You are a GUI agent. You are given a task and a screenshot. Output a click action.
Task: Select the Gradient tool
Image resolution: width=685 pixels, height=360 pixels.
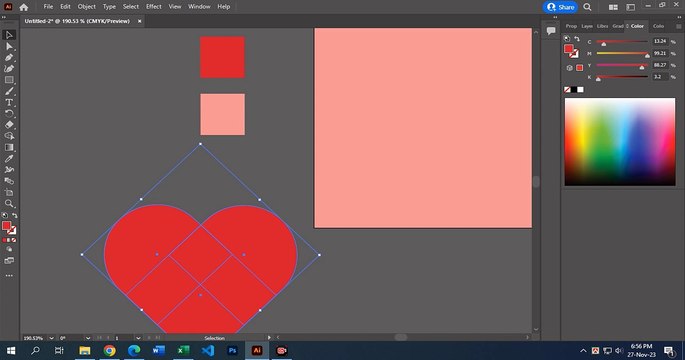(9, 148)
